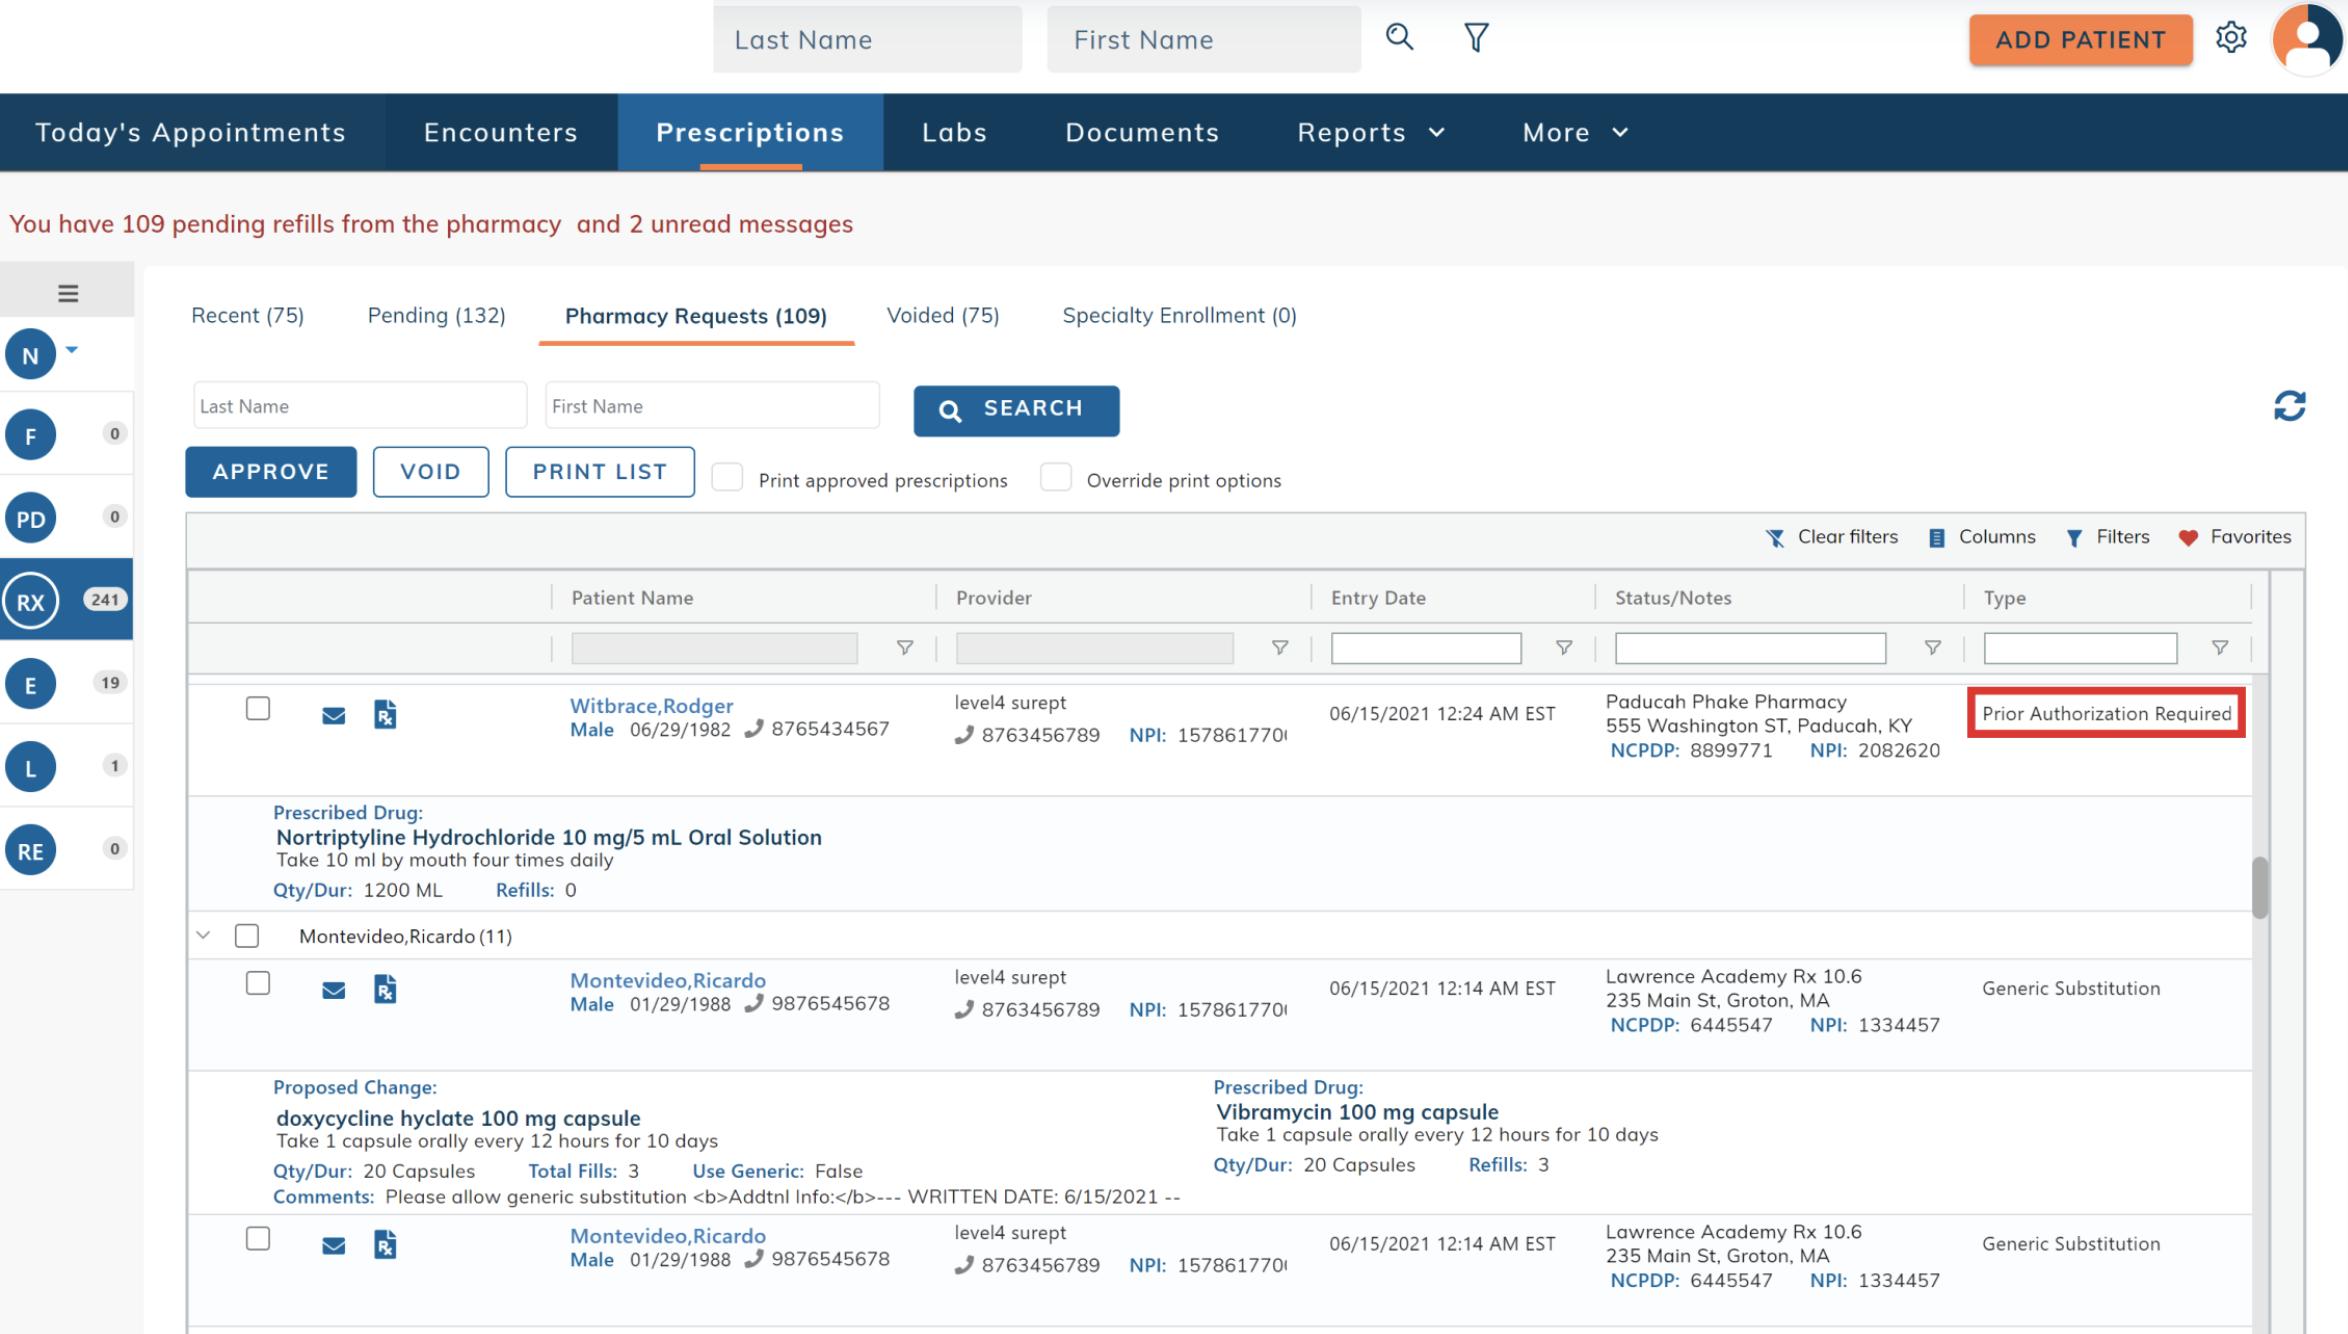The image size is (2348, 1334).
Task: Open the hamburger menu in sidebar
Action: 68,293
